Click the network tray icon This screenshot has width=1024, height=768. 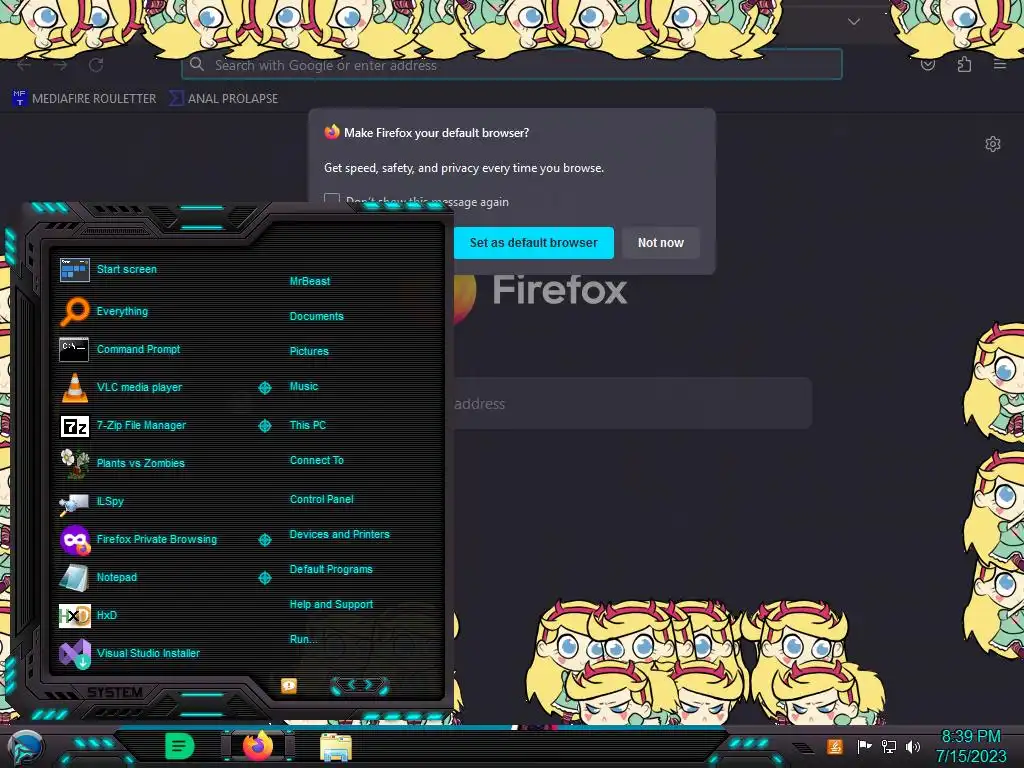(x=888, y=746)
